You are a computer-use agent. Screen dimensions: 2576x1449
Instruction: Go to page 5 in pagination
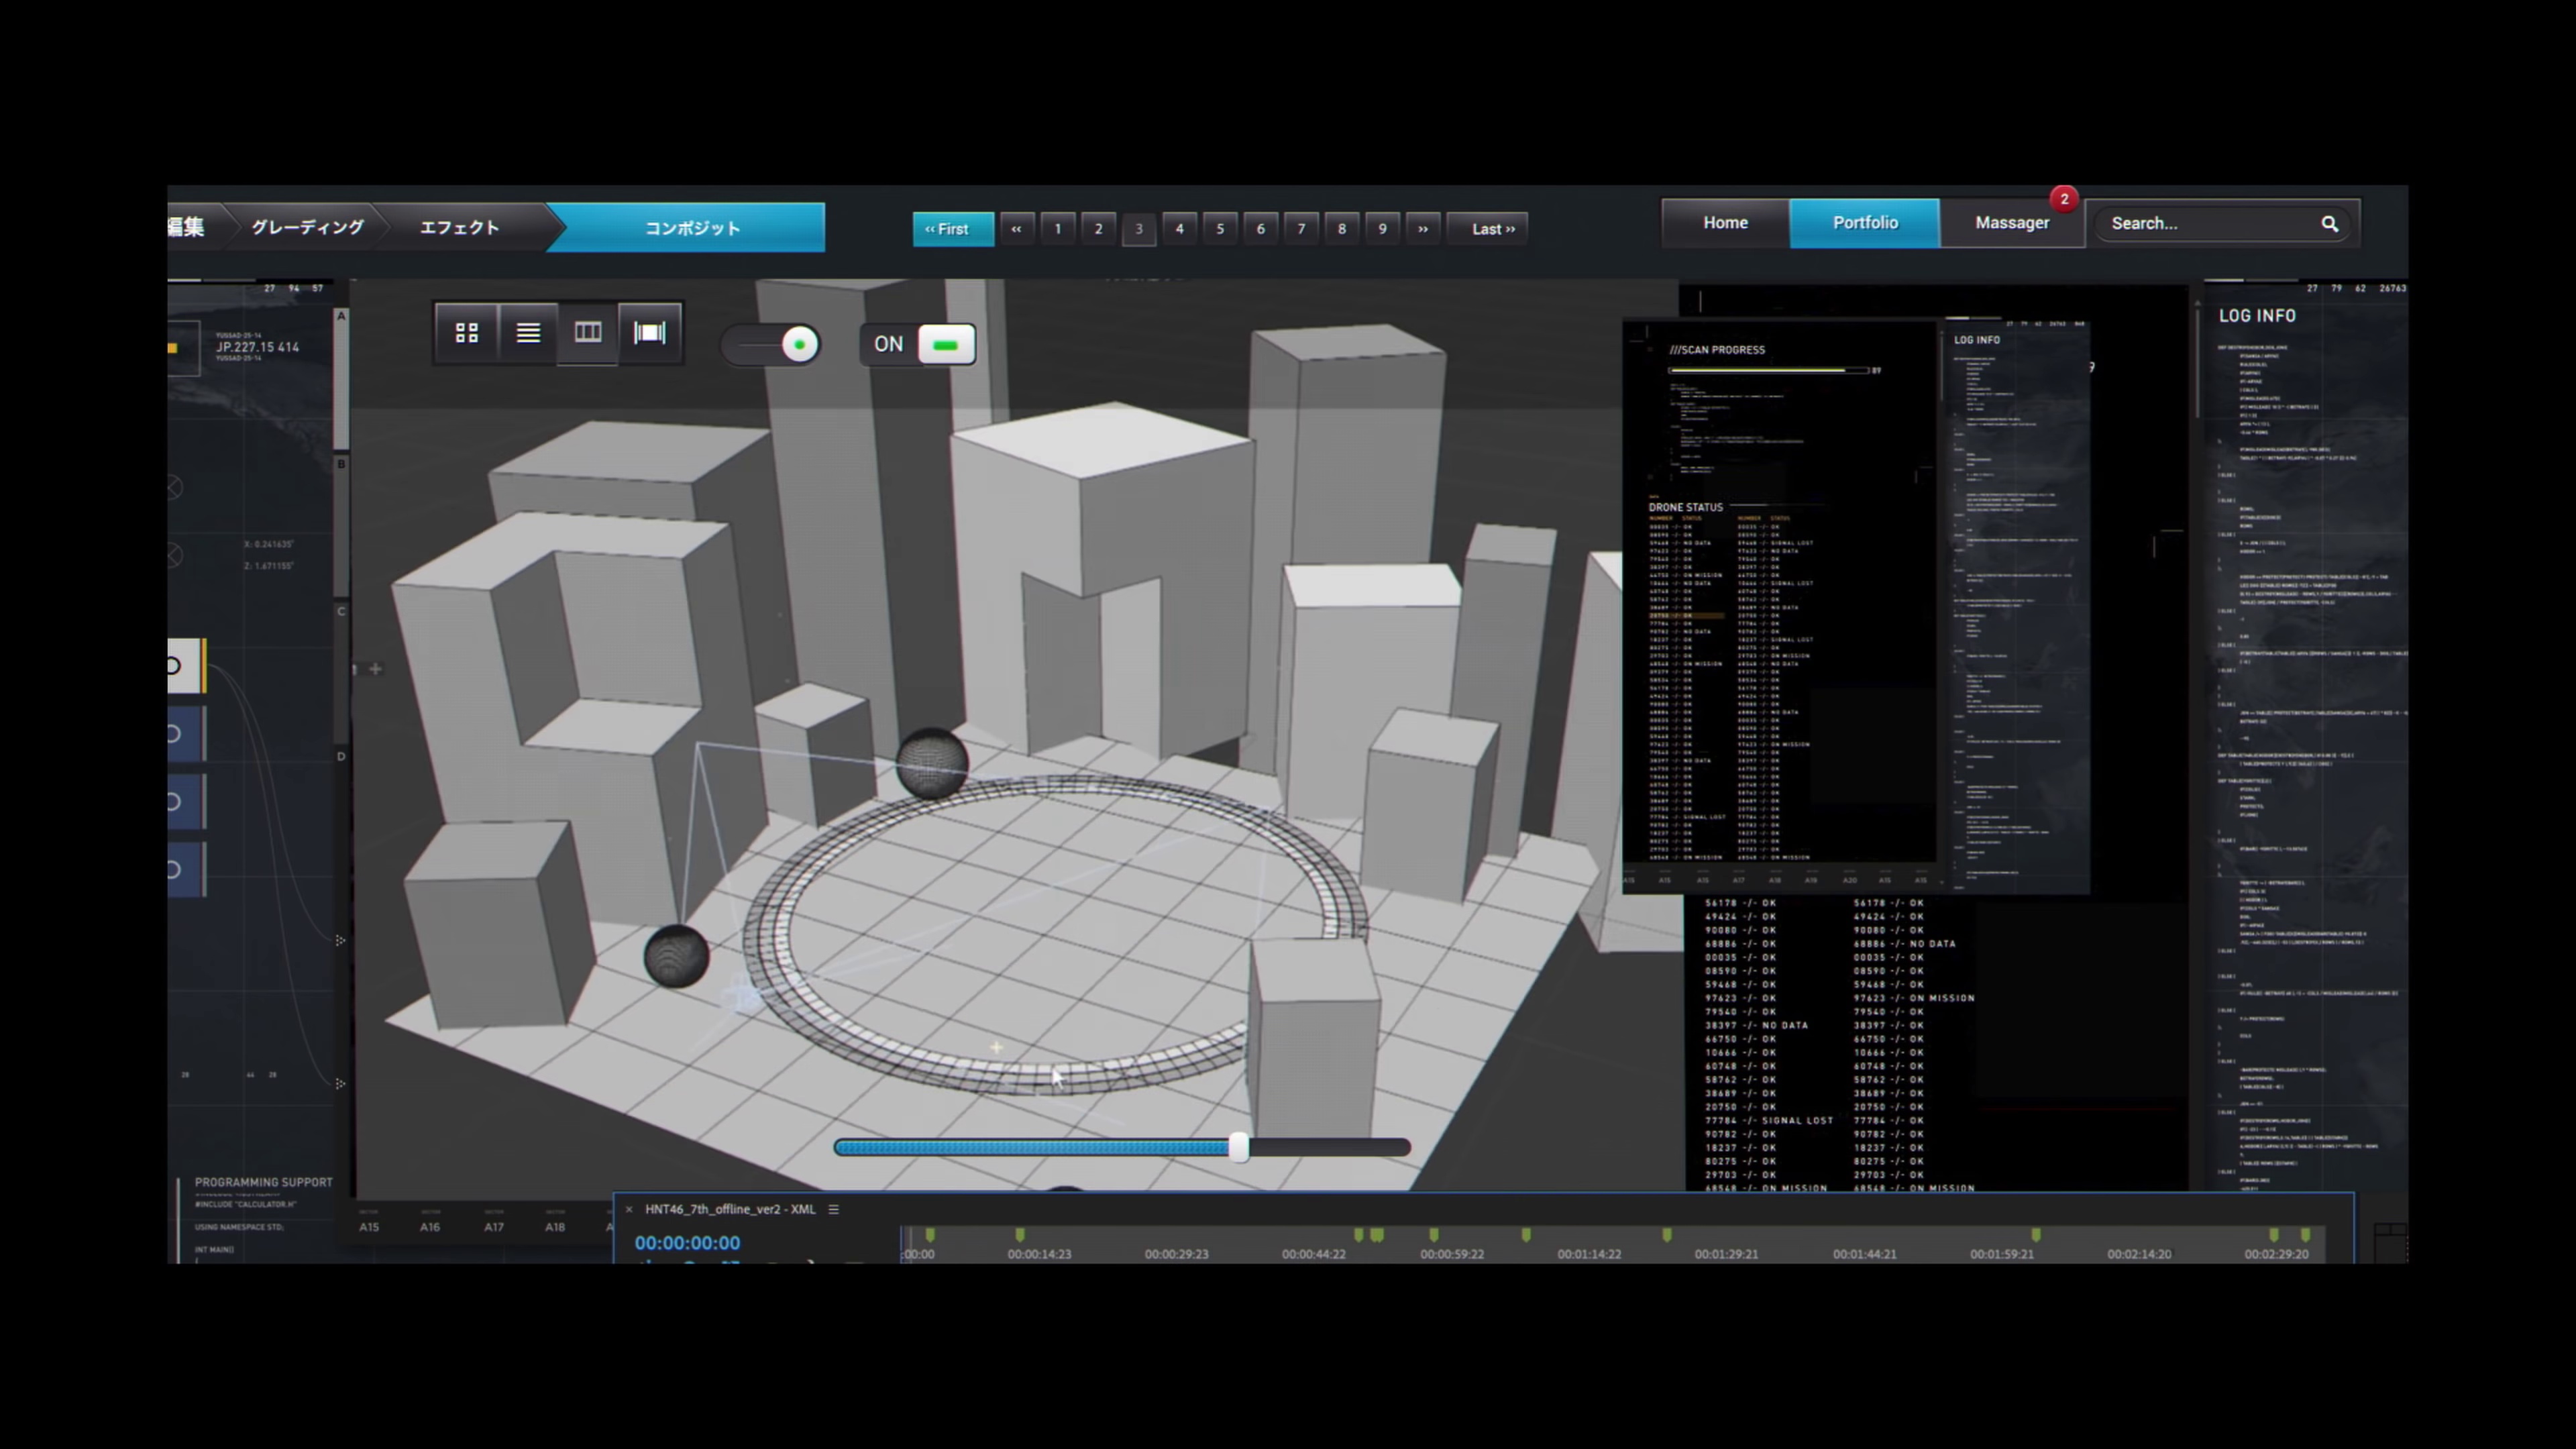coord(1220,229)
